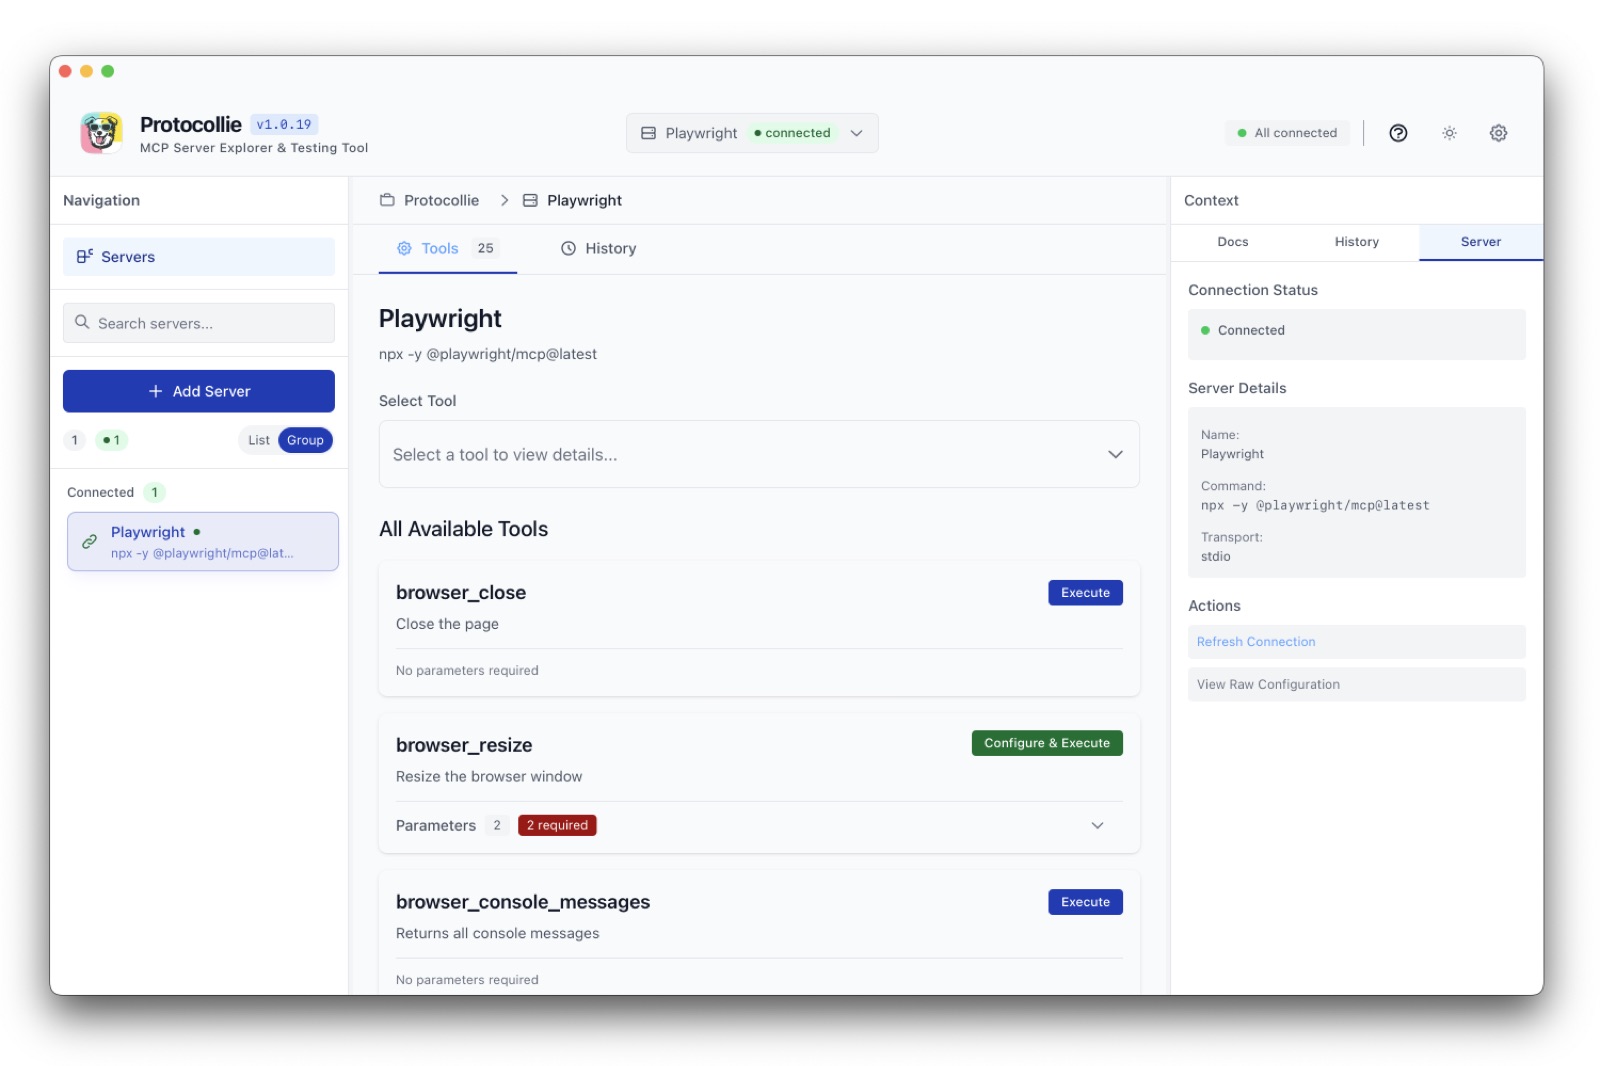Click Refresh Connection action
Viewport: 1600px width, 1066px height.
[1356, 642]
